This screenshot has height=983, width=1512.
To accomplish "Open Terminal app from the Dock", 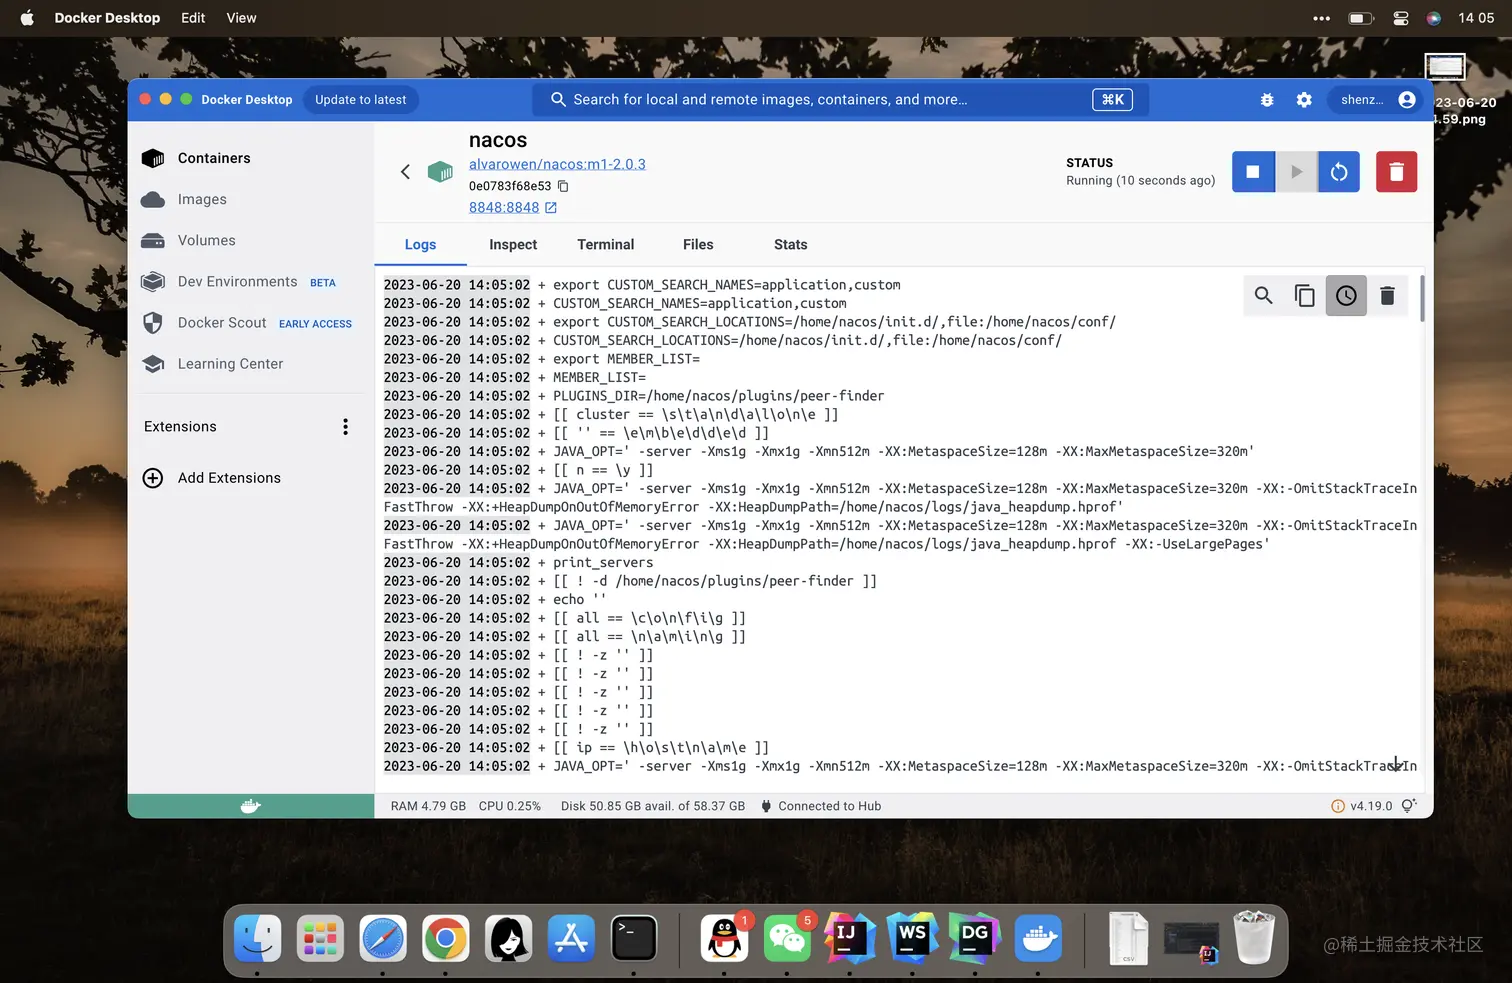I will pyautogui.click(x=634, y=939).
